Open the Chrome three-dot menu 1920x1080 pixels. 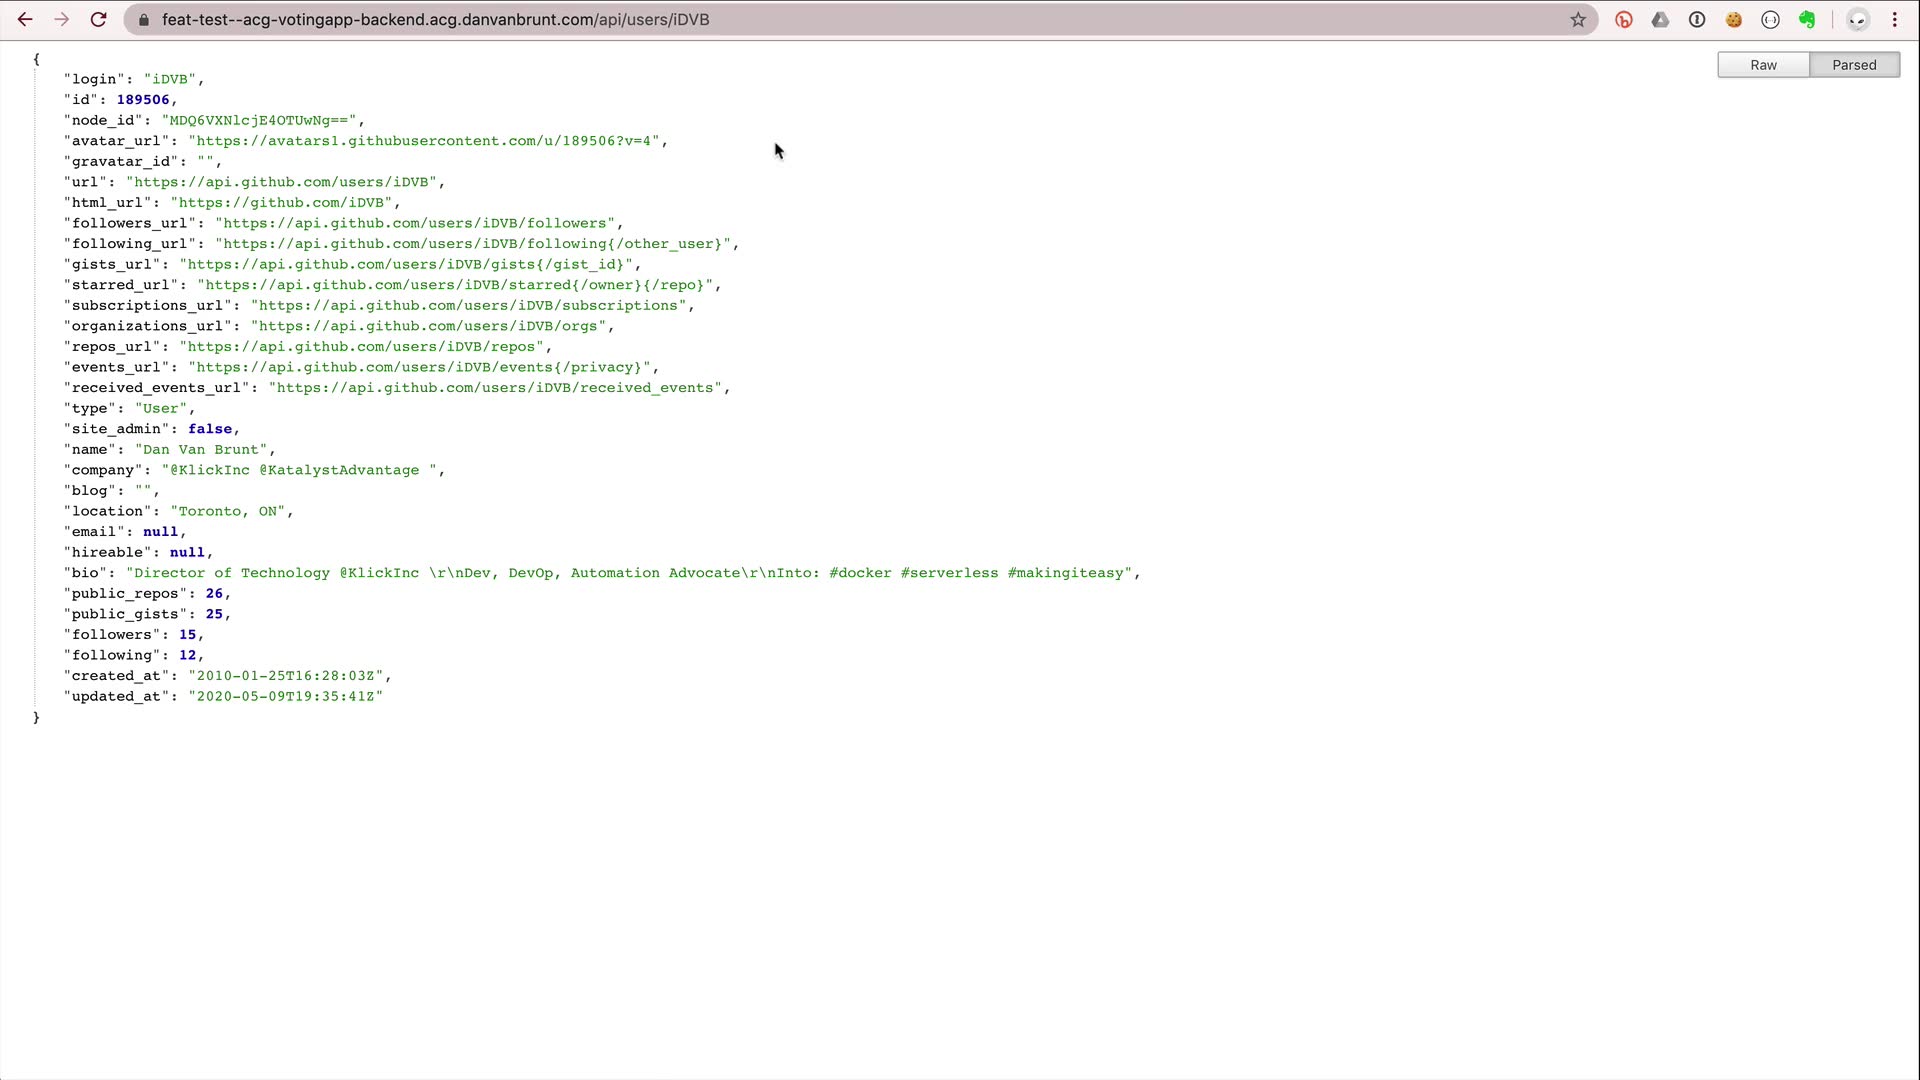coord(1895,19)
